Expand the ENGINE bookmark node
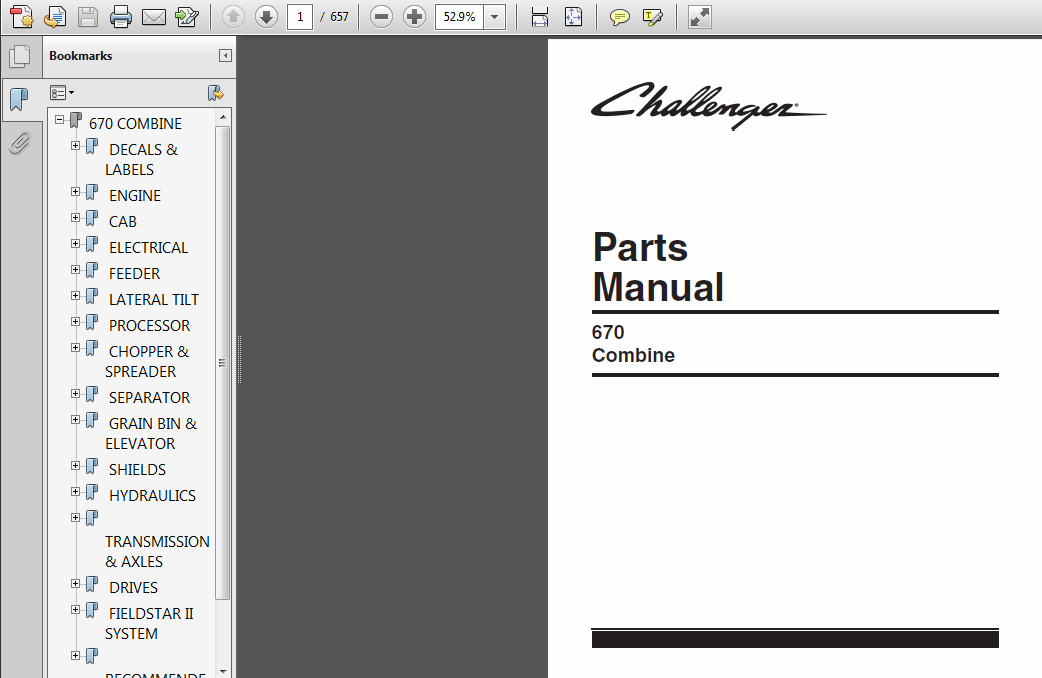The image size is (1042, 678). click(x=75, y=191)
